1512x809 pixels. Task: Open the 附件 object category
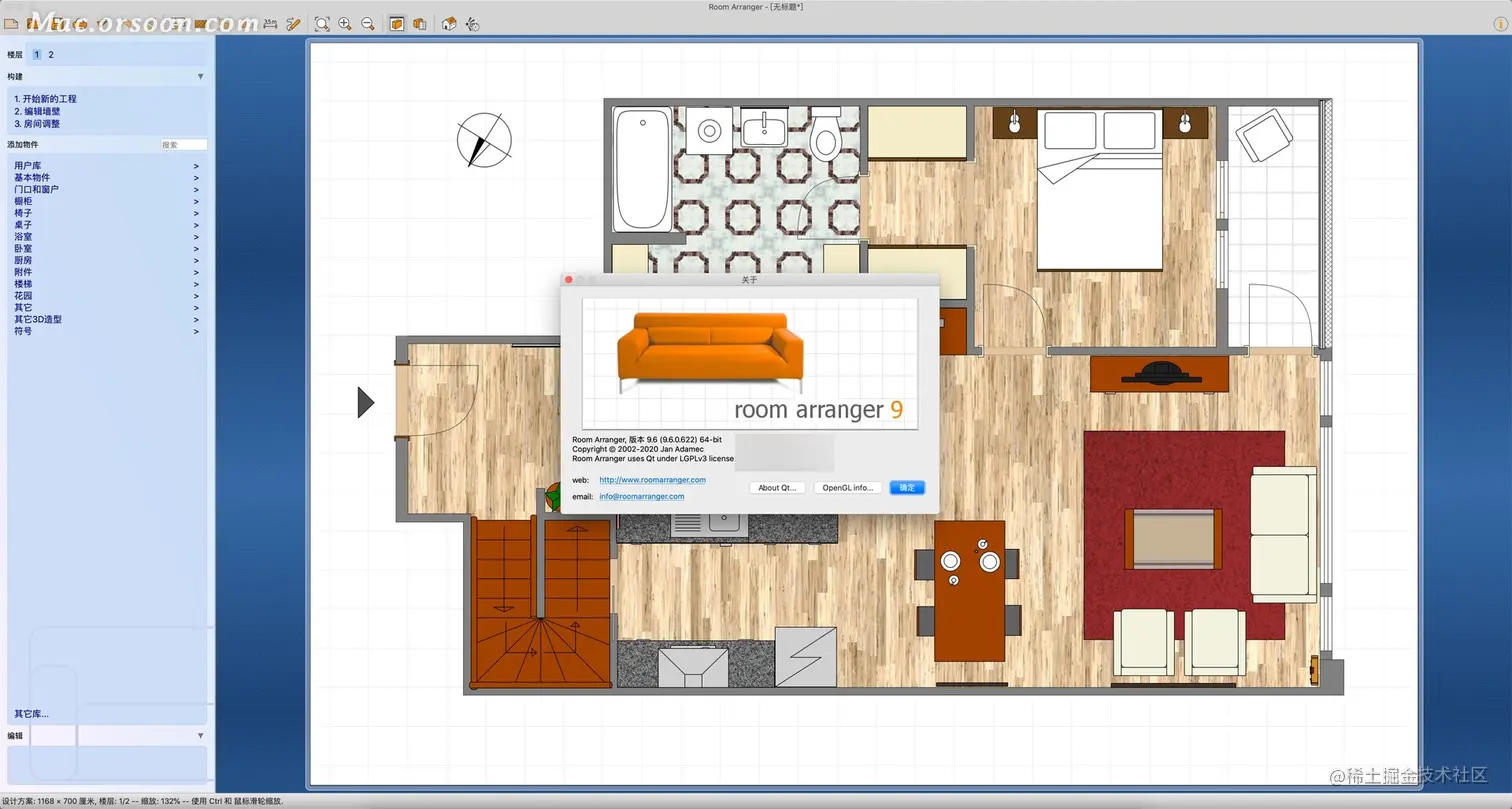pyautogui.click(x=105, y=272)
